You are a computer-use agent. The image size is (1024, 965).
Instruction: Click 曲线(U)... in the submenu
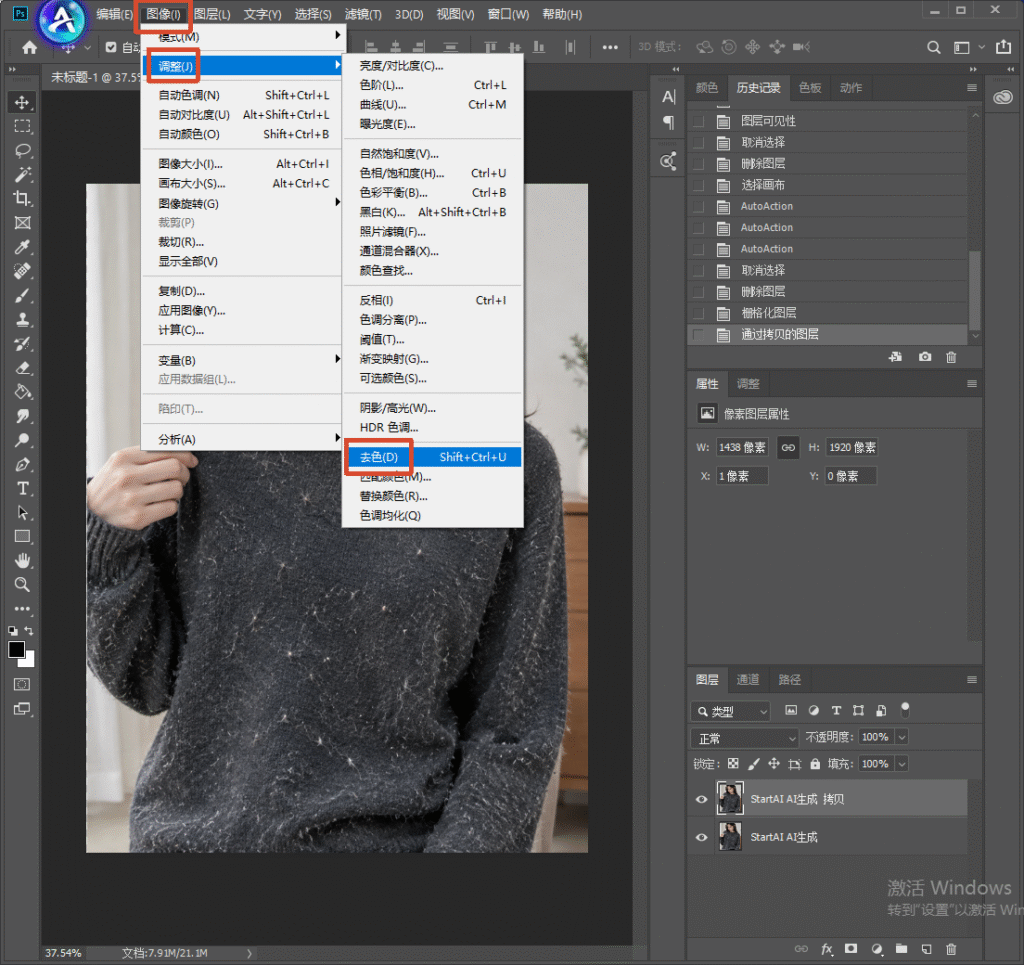(x=432, y=104)
